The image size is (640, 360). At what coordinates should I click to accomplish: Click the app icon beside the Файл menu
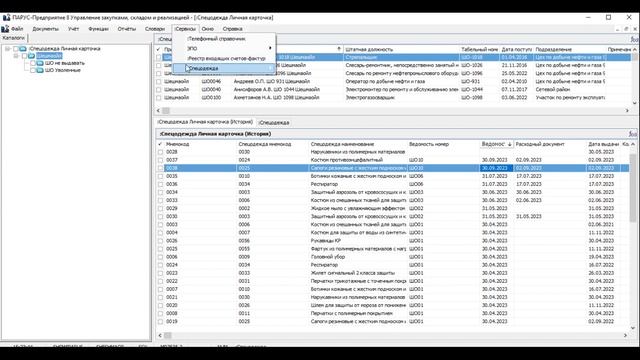pos(5,29)
